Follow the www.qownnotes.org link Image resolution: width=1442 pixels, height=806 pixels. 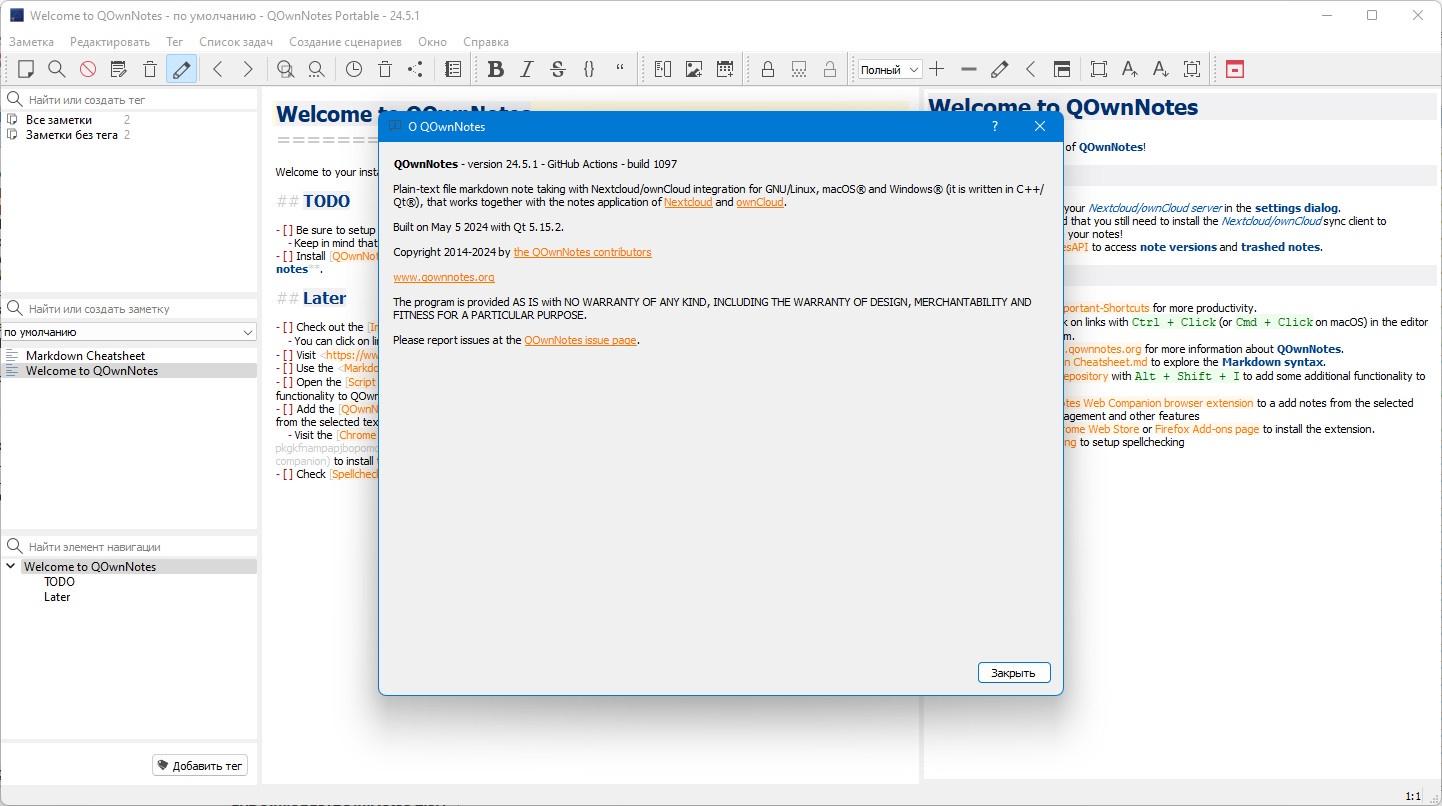click(444, 277)
